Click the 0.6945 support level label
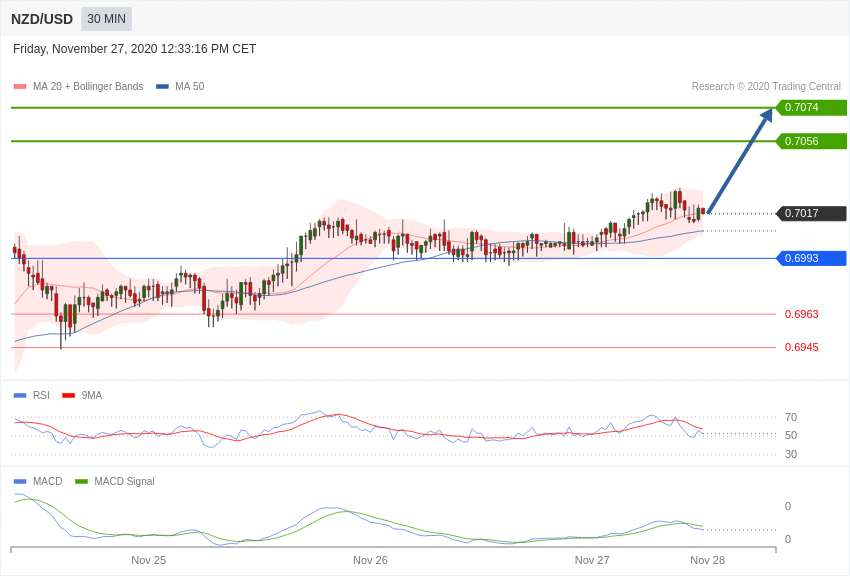The image size is (850, 576). pyautogui.click(x=802, y=347)
